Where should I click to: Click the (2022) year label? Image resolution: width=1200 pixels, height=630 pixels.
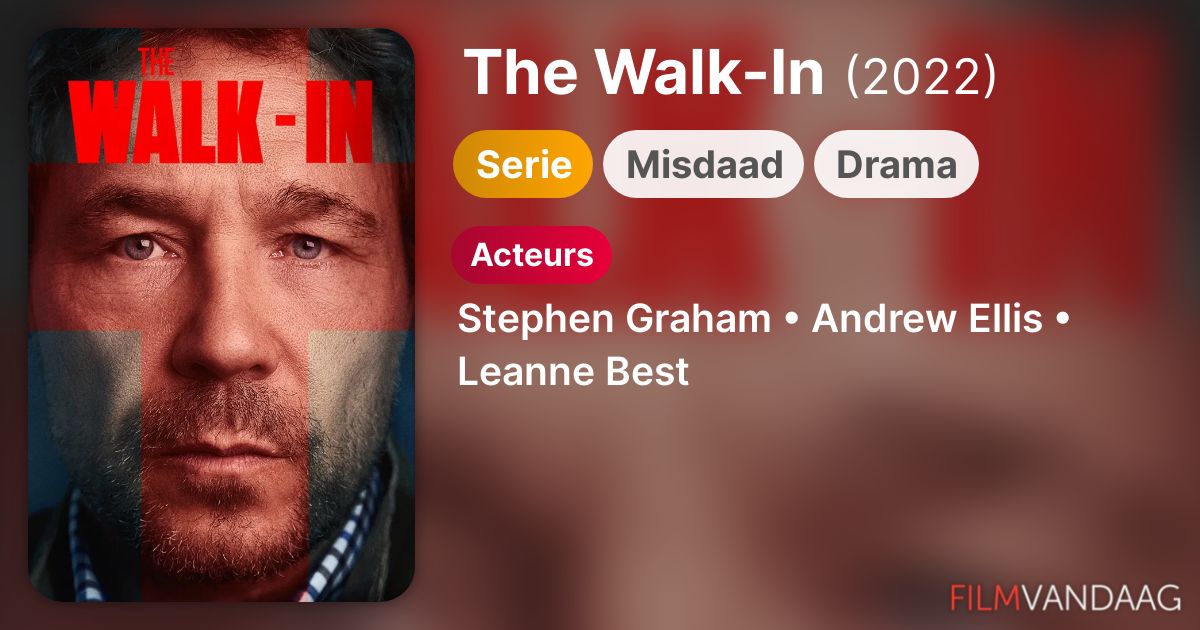tap(921, 76)
